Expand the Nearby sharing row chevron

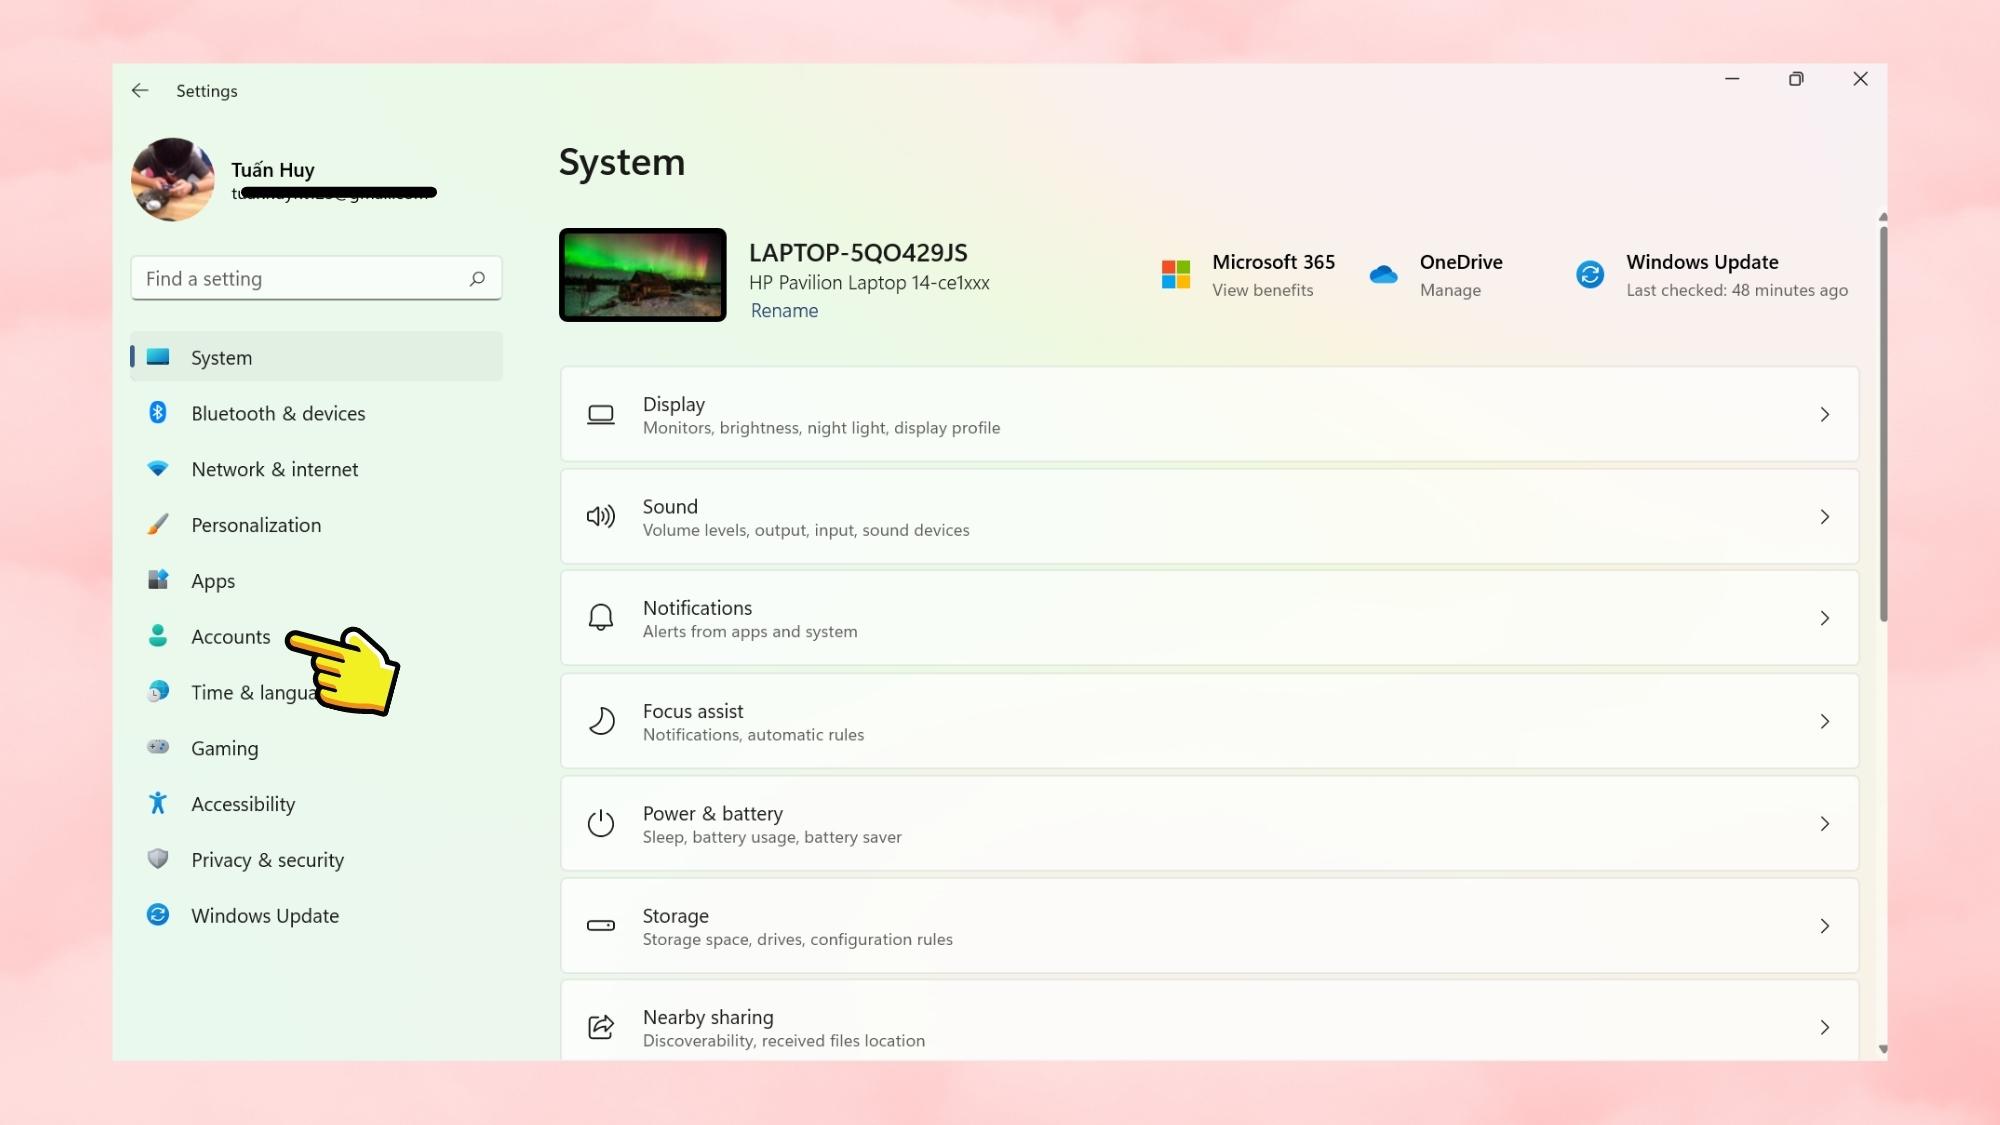(x=1825, y=1028)
